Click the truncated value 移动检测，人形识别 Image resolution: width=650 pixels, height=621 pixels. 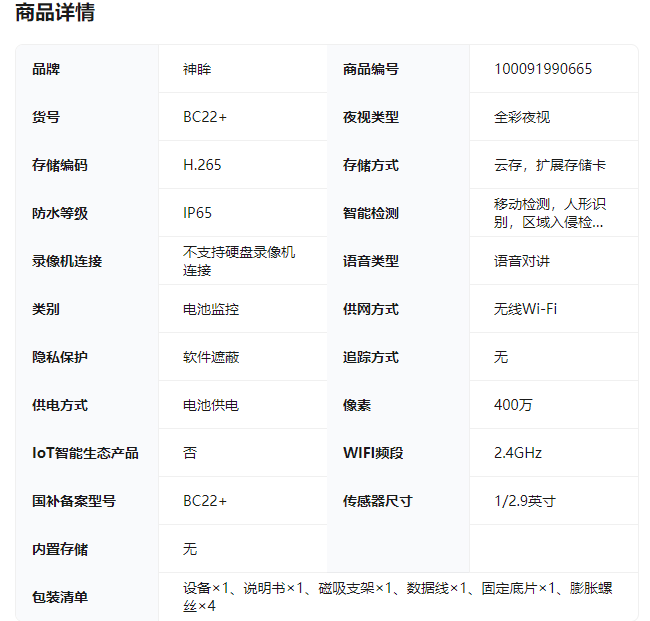pos(550,213)
